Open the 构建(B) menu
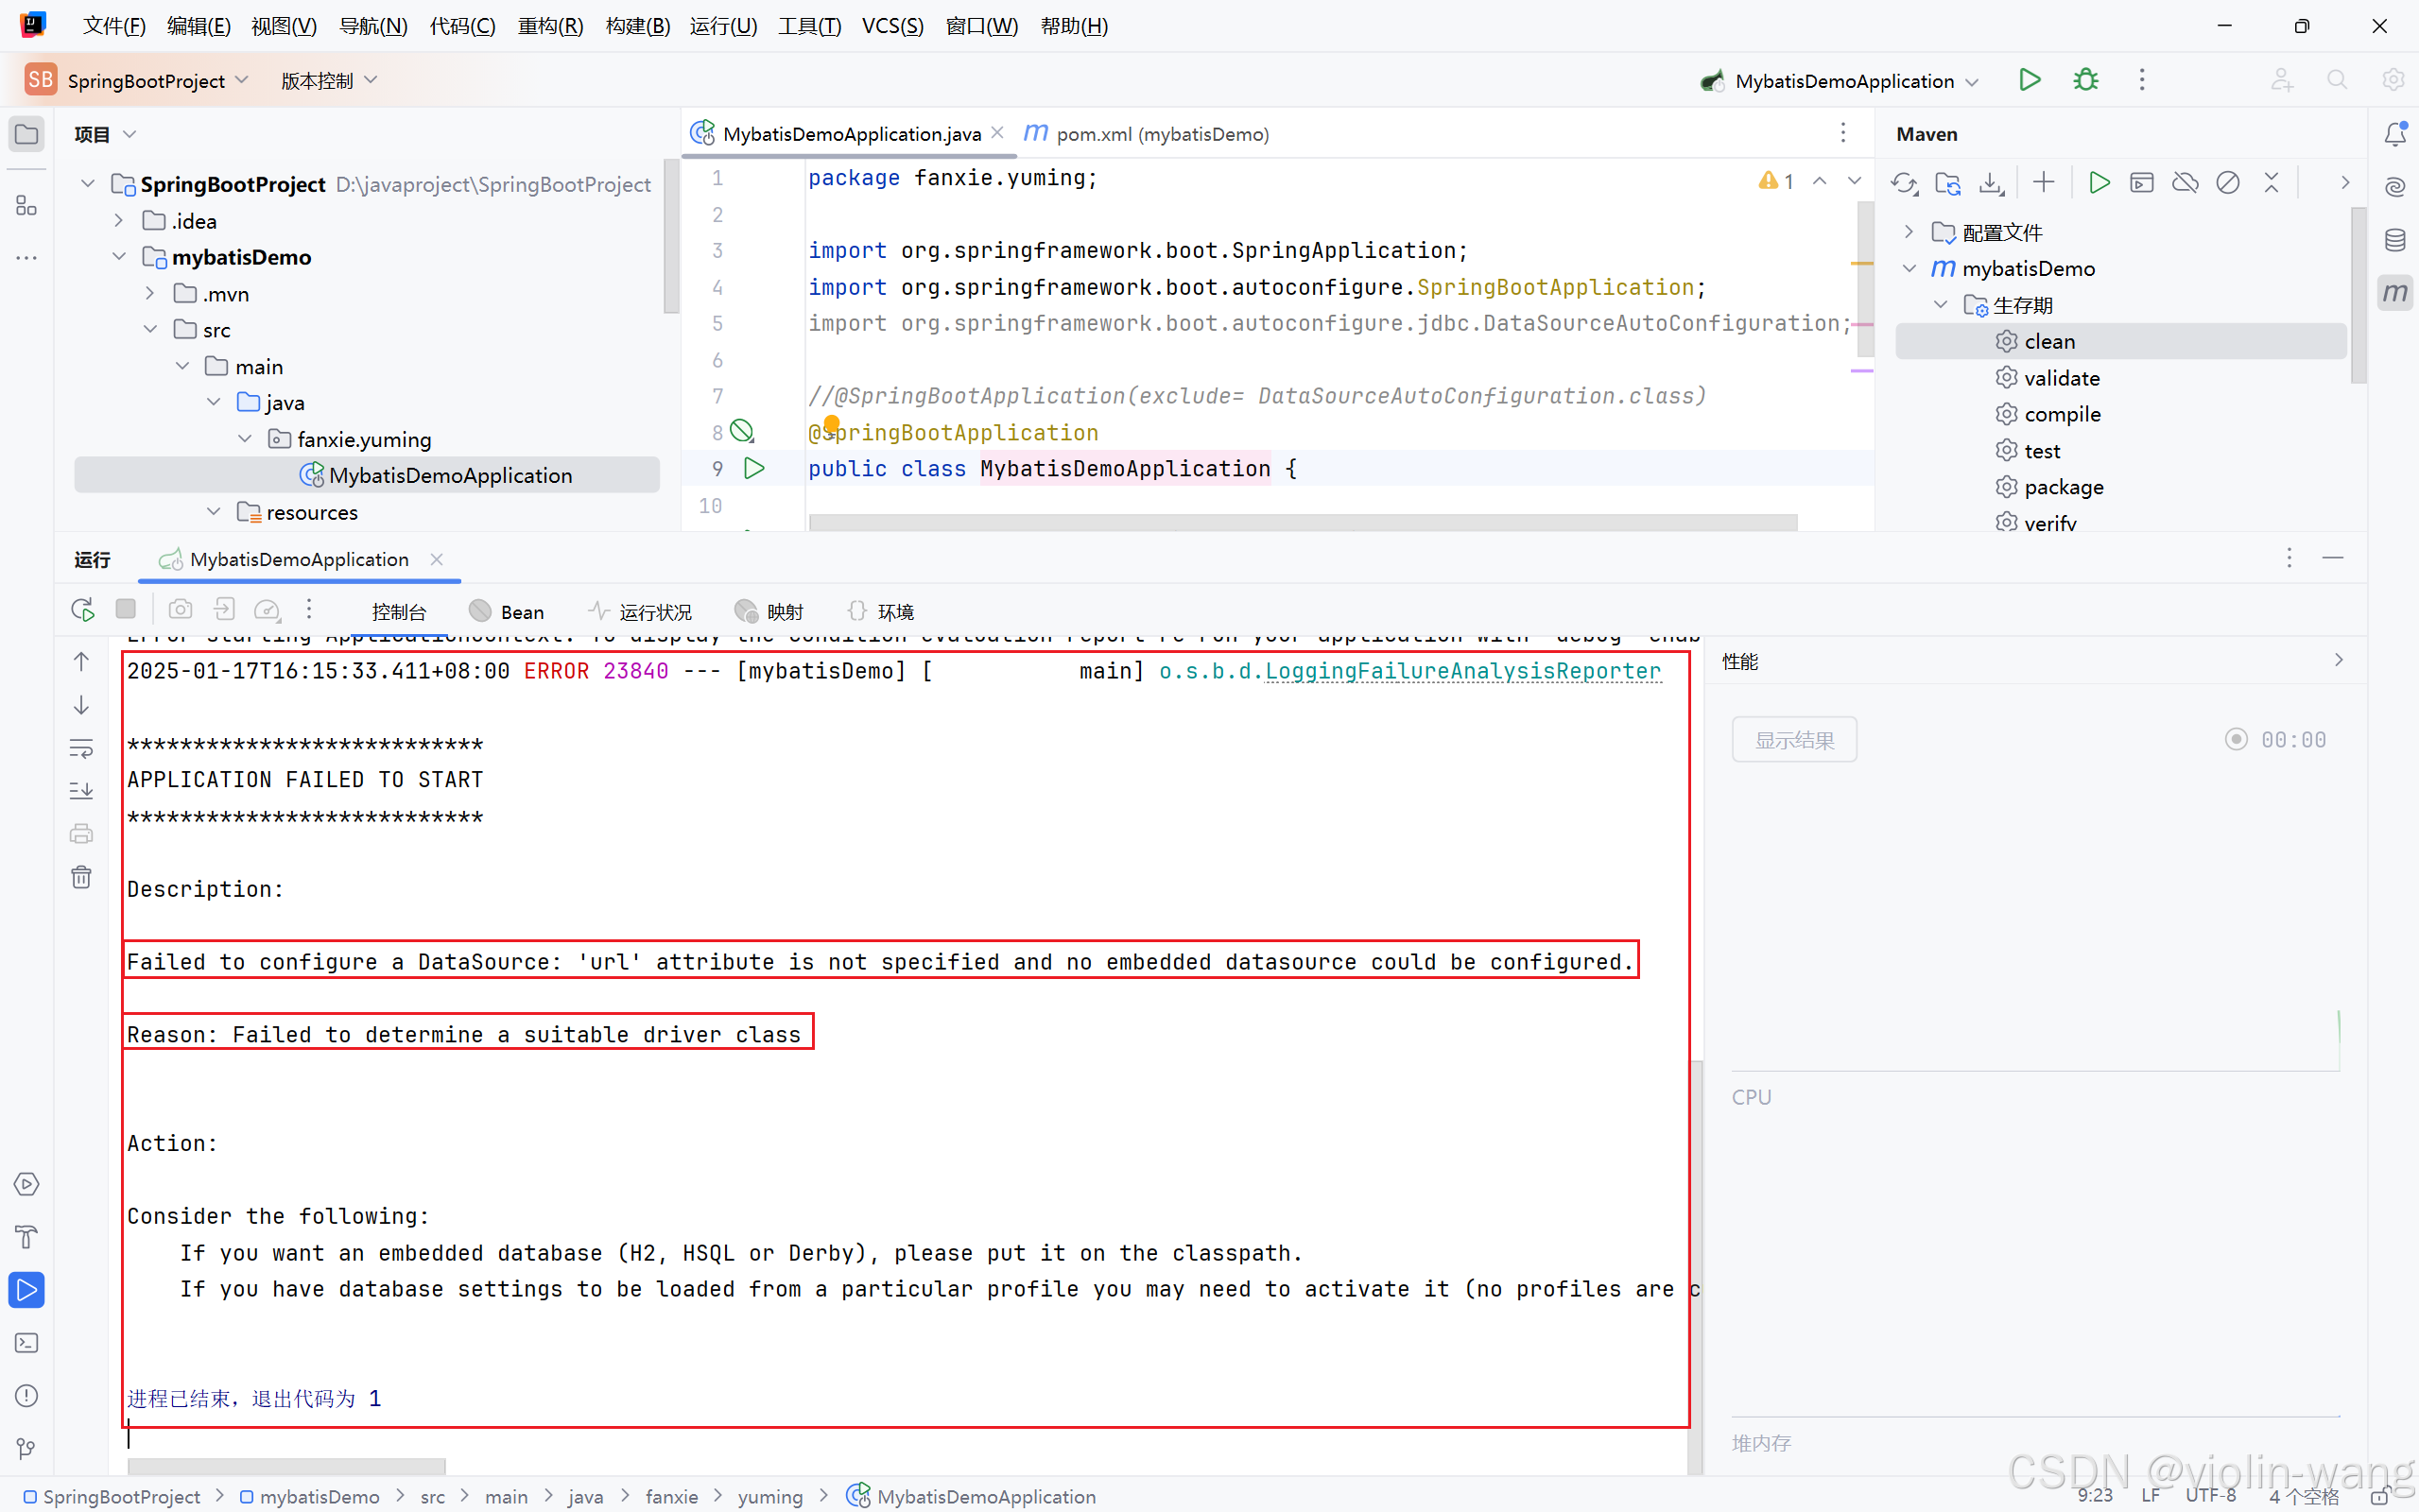The height and width of the screenshot is (1512, 2419). [x=637, y=26]
